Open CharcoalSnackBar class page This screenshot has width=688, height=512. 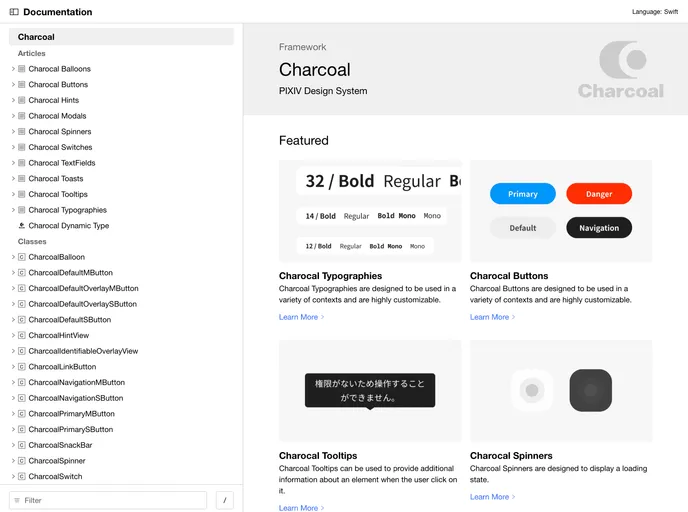[60, 445]
